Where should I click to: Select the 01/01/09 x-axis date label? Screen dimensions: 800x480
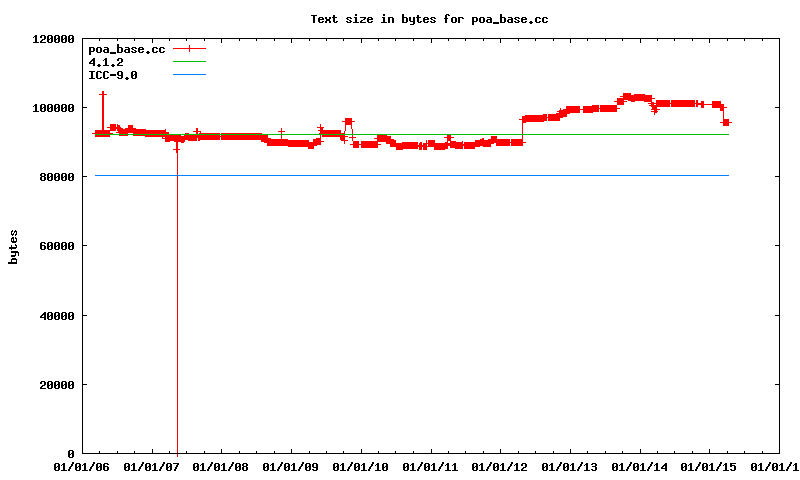coord(291,467)
